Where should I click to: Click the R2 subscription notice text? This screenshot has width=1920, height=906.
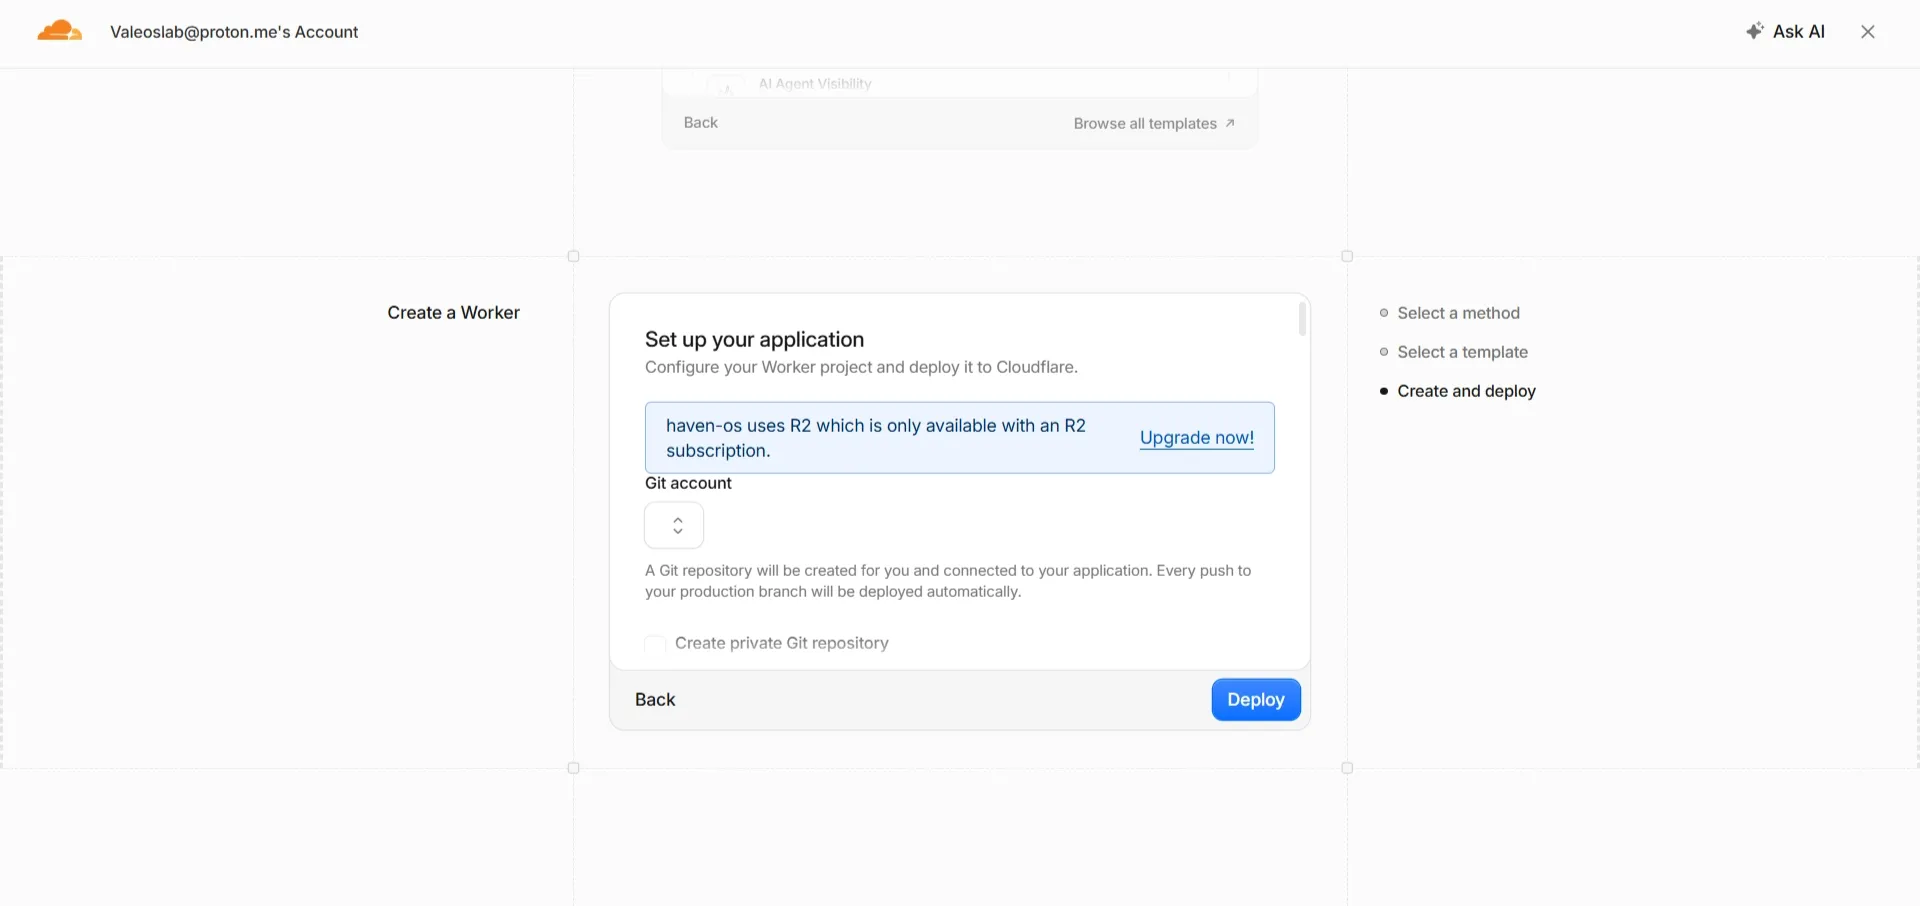pos(876,438)
